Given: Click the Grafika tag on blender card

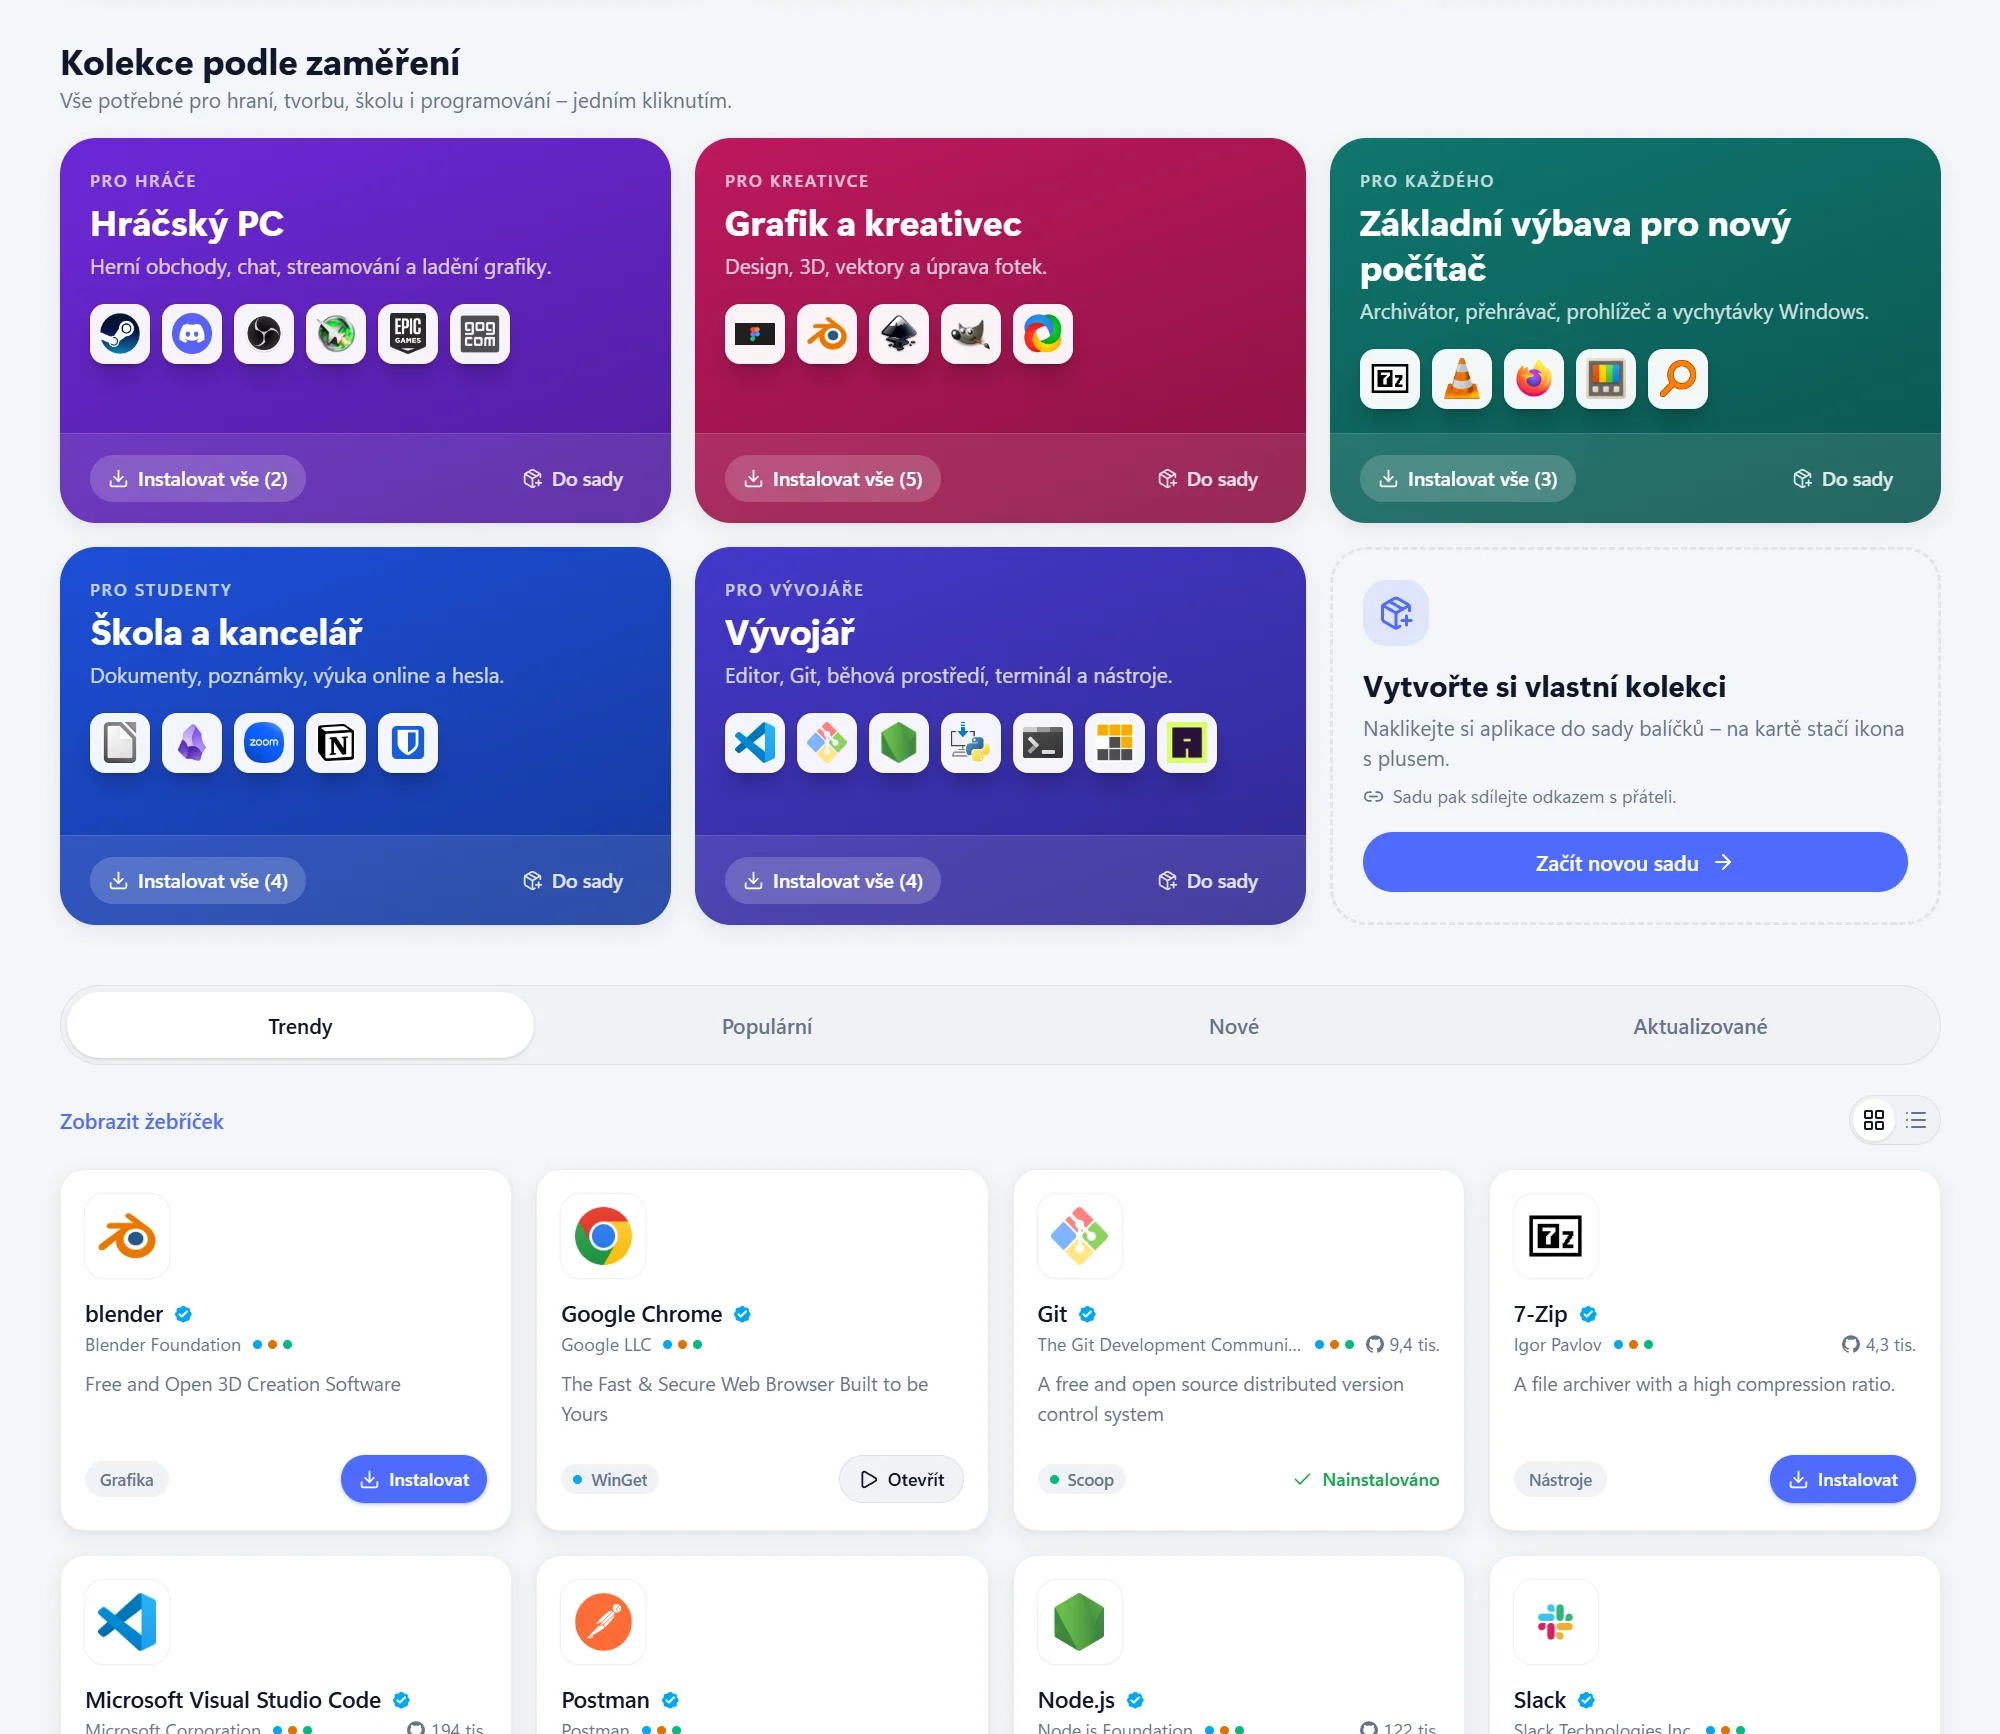Looking at the screenshot, I should point(127,1479).
